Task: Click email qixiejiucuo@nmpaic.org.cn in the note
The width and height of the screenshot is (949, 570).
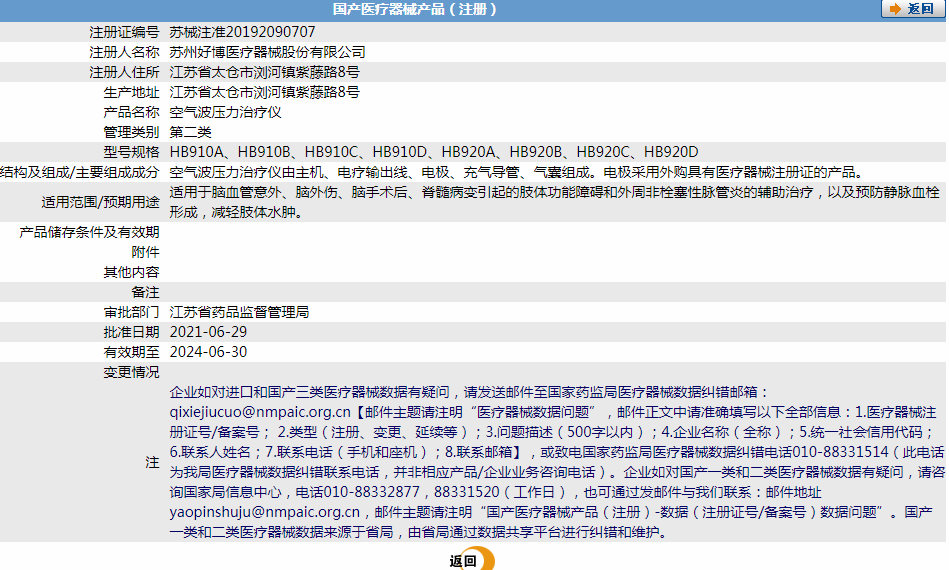Action: point(260,412)
